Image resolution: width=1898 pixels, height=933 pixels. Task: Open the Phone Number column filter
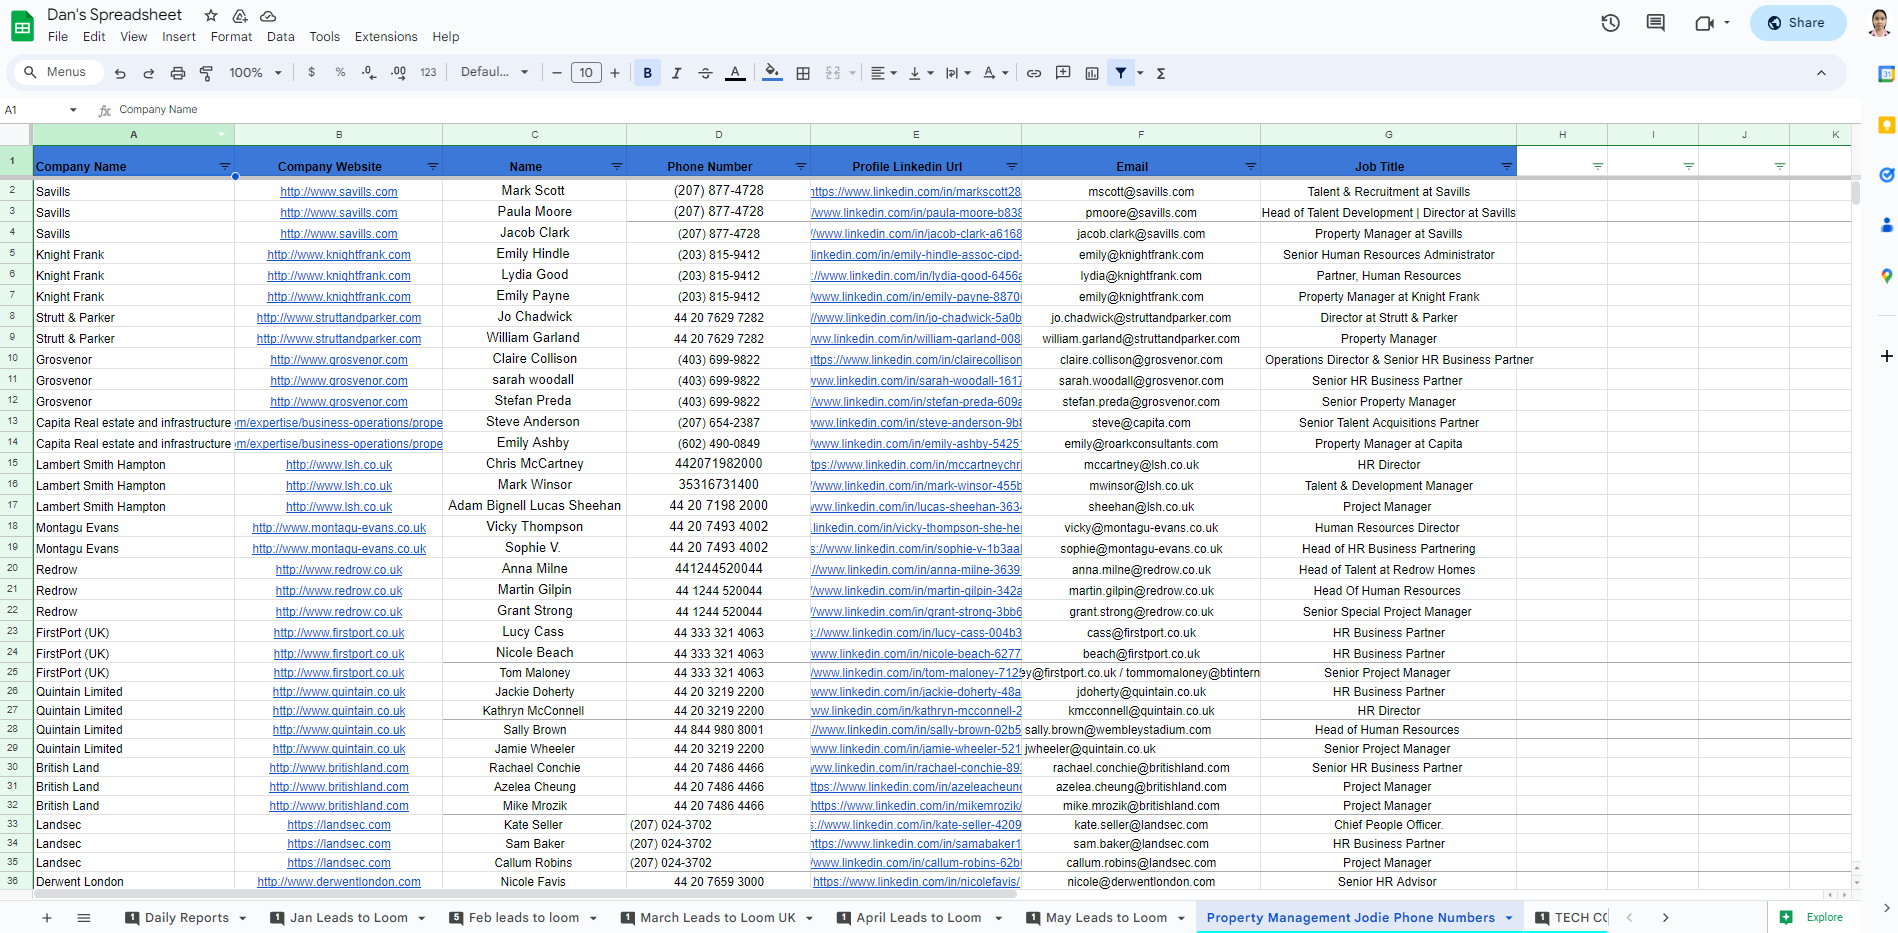pyautogui.click(x=801, y=167)
